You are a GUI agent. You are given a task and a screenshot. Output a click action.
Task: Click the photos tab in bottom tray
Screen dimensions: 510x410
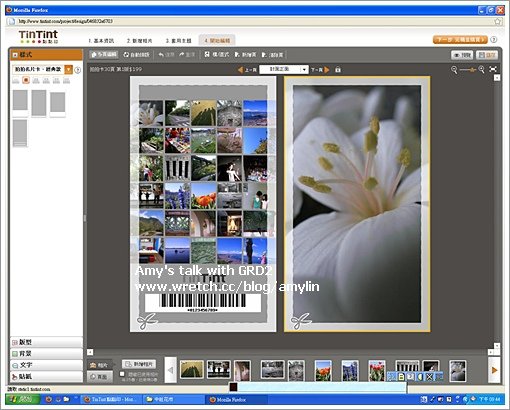click(x=100, y=365)
